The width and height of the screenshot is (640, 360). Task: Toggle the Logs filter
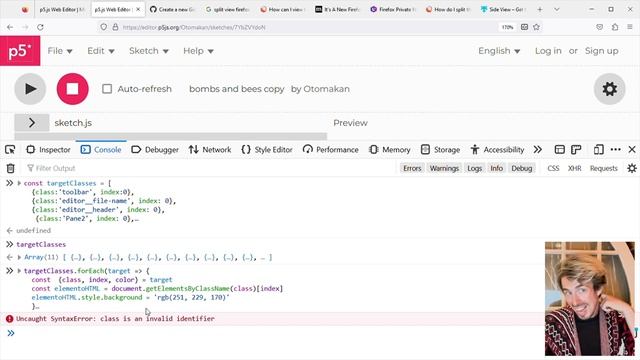[474, 168]
